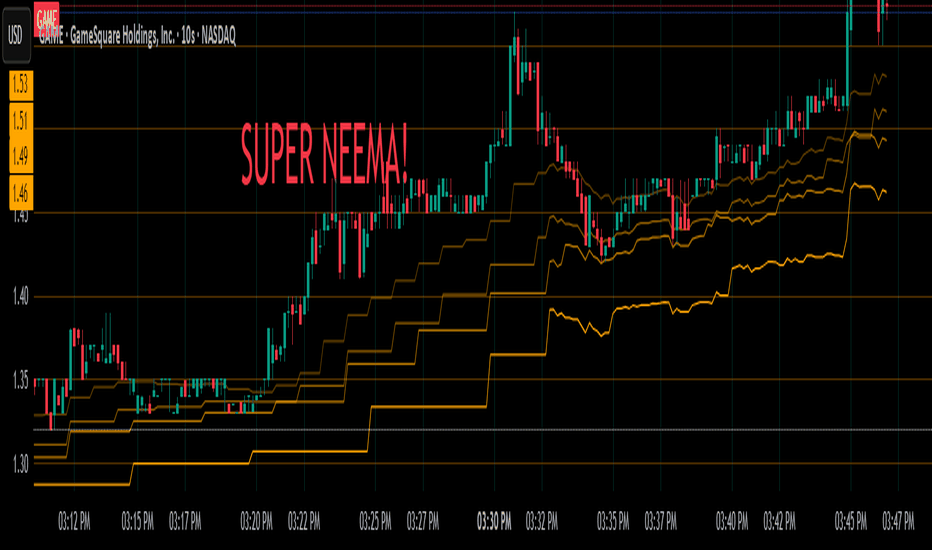932x550 pixels.
Task: Click the red GAME symbol badge
Action: [46, 18]
